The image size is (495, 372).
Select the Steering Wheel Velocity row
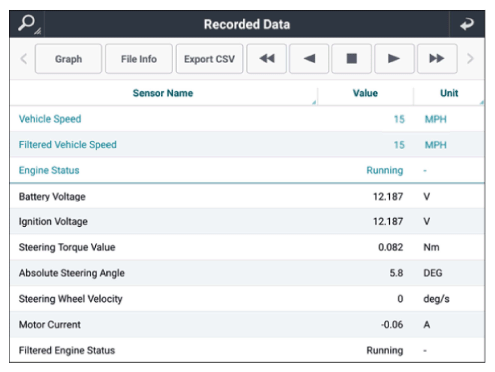(x=247, y=299)
